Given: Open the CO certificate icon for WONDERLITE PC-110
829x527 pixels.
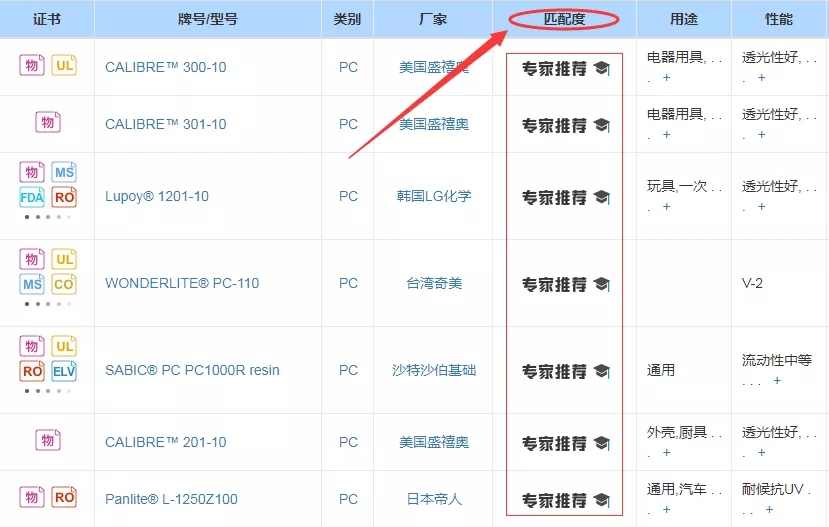Looking at the screenshot, I should pos(64,284).
